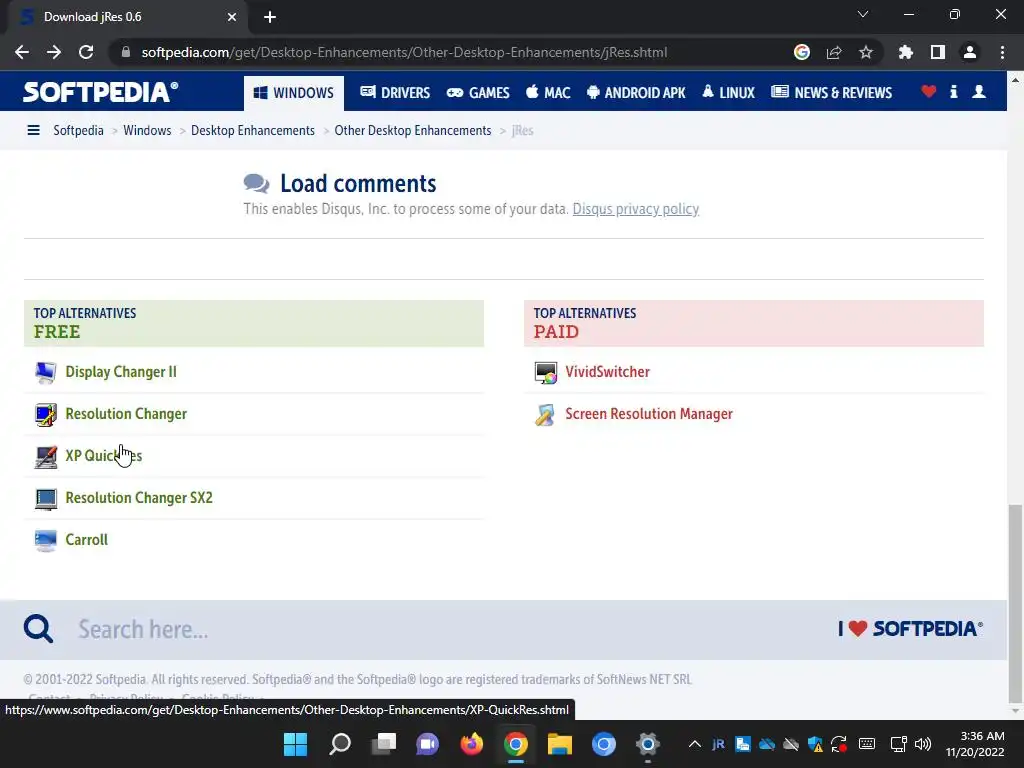This screenshot has height=768, width=1024.
Task: Open the Games section
Action: tap(478, 93)
